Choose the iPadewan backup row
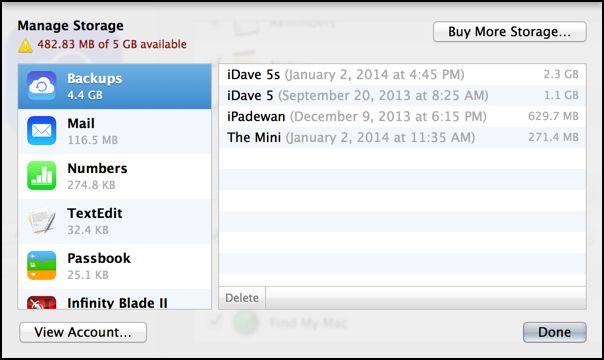The image size is (604, 360). click(x=402, y=116)
